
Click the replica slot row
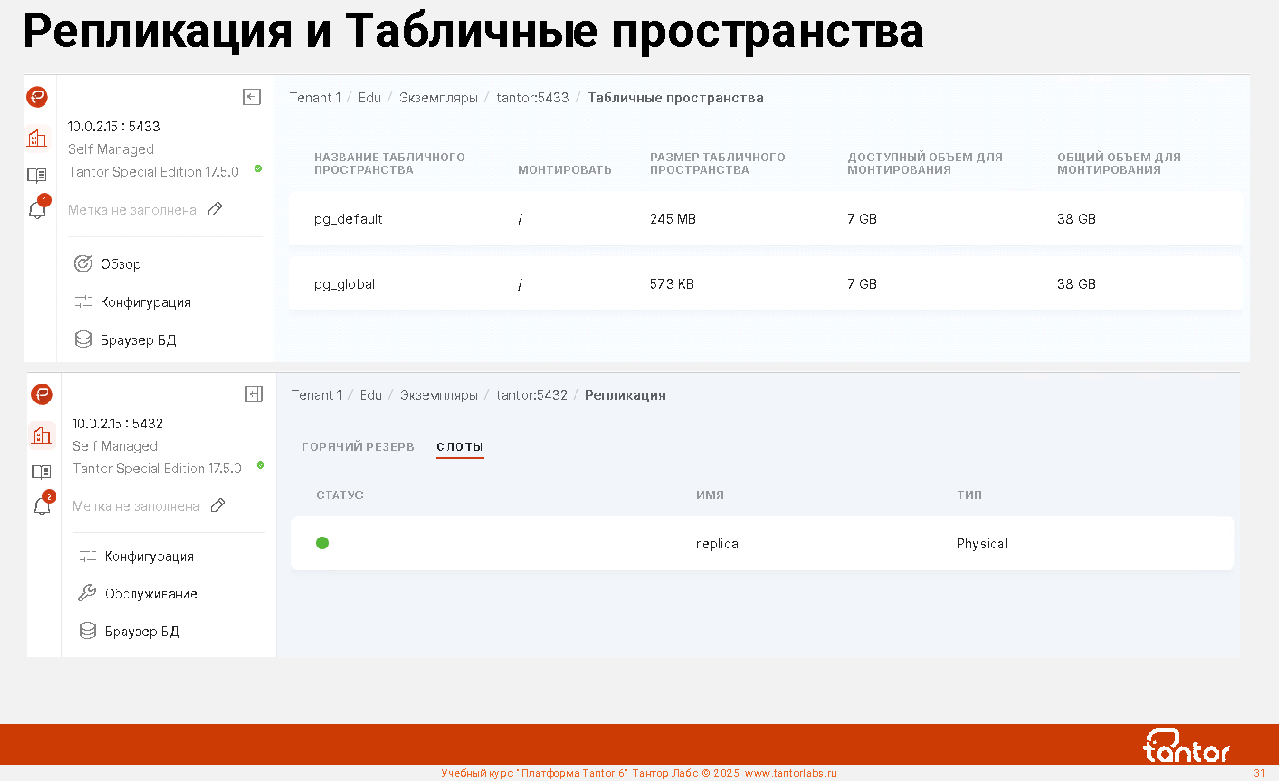coord(762,543)
